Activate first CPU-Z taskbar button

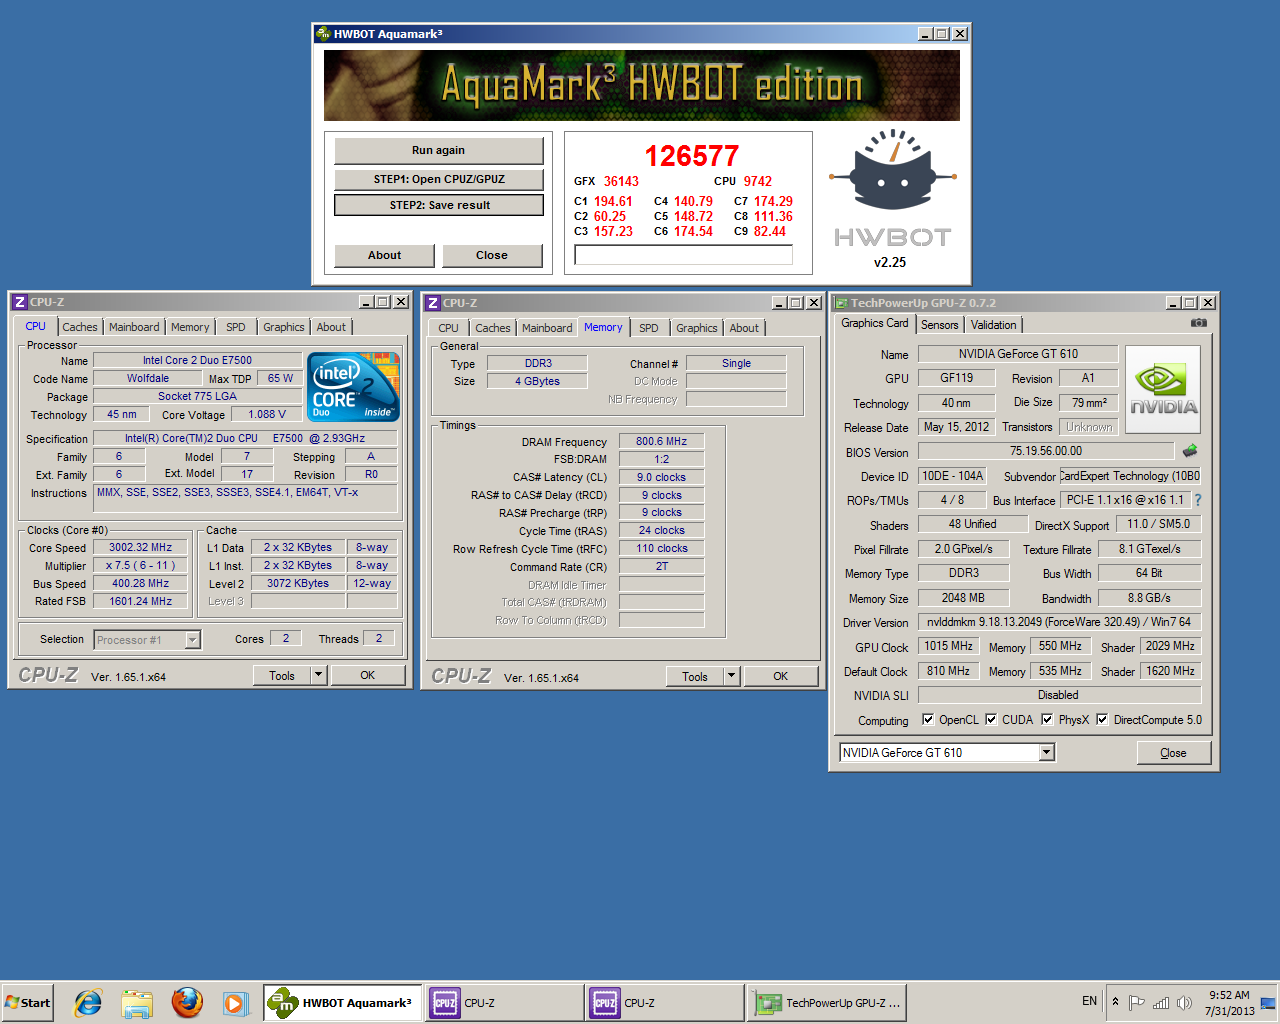click(505, 1002)
